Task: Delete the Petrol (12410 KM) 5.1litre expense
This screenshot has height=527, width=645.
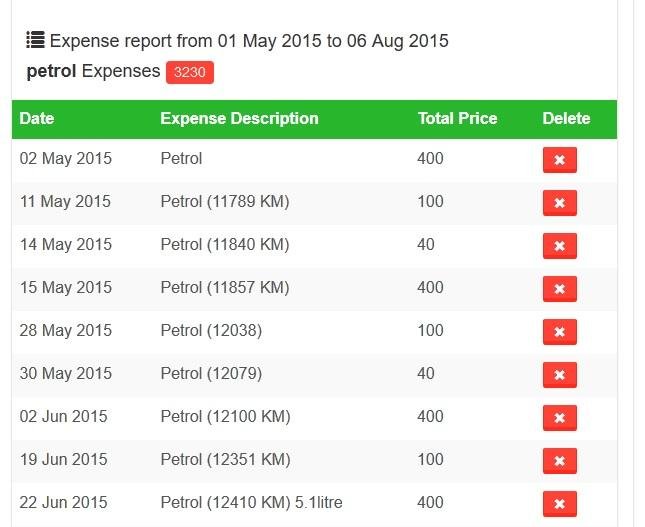Action: (559, 504)
